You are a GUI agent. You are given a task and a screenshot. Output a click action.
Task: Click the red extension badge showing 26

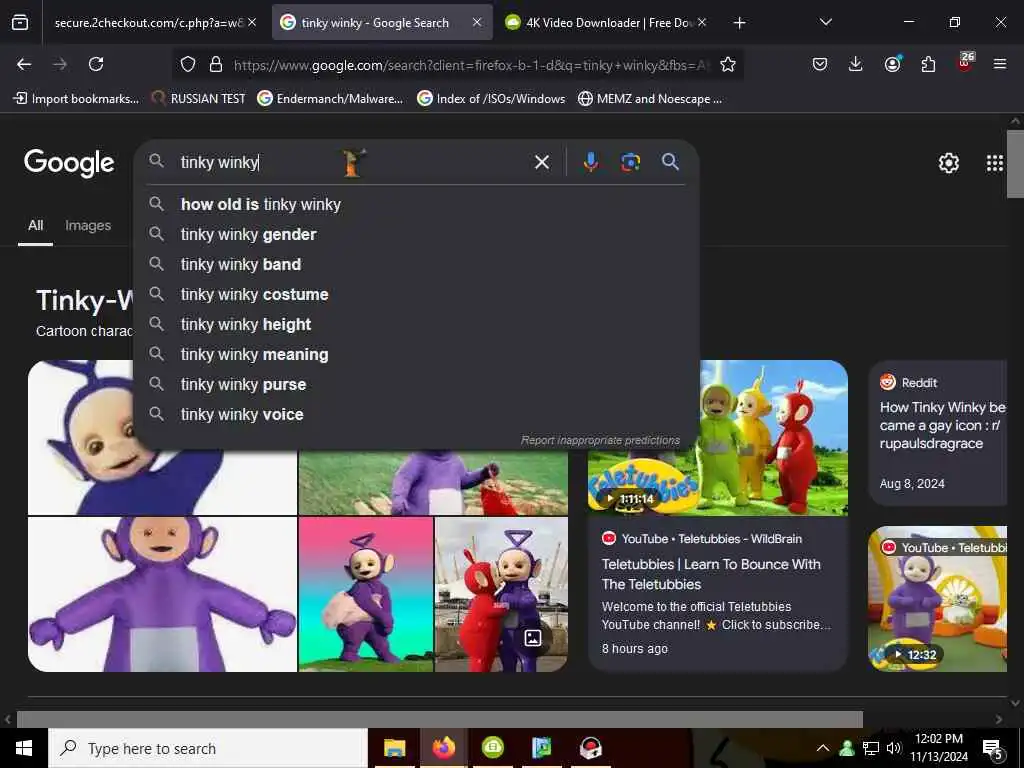[965, 62]
